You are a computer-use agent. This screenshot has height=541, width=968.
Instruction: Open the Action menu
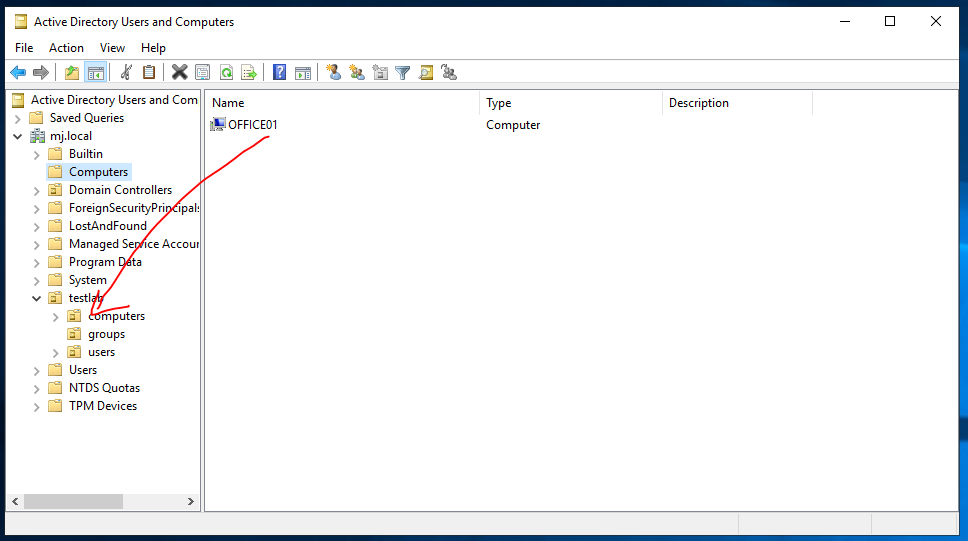(x=66, y=48)
